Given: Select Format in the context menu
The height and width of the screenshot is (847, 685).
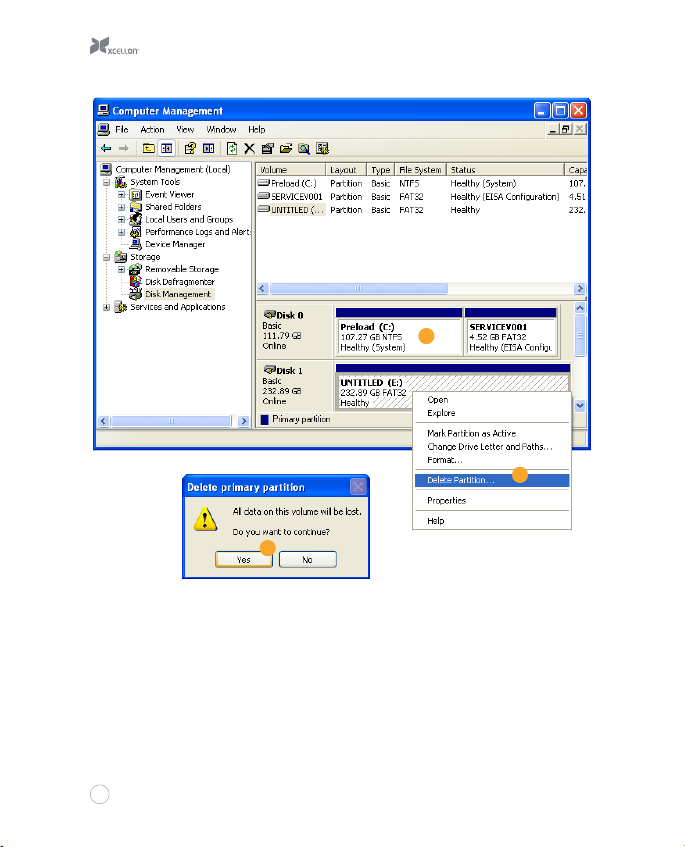Looking at the screenshot, I should point(444,460).
